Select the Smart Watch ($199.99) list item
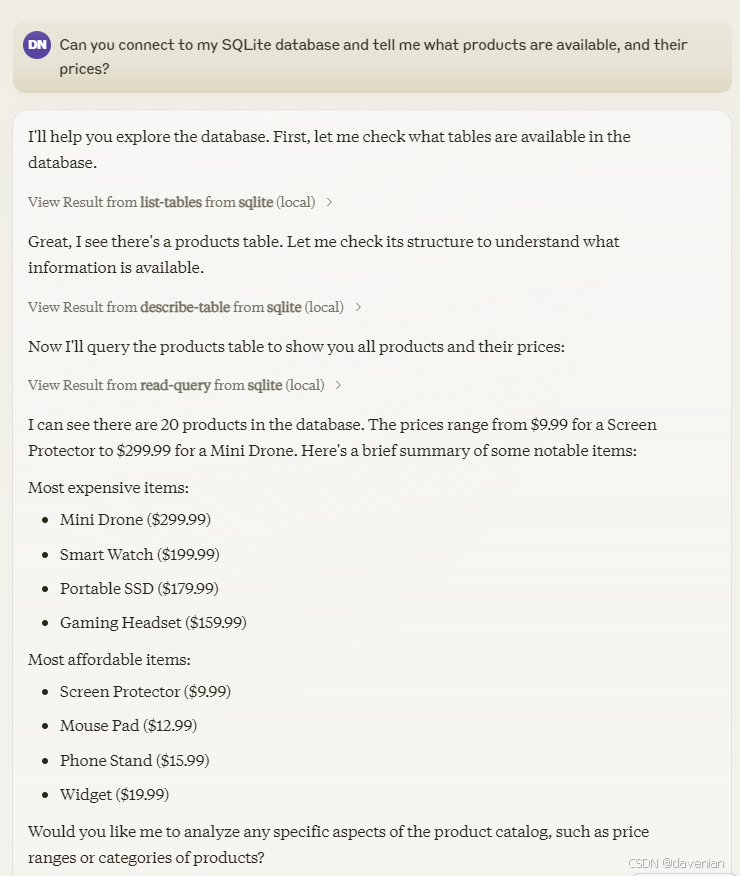 pyautogui.click(x=139, y=554)
